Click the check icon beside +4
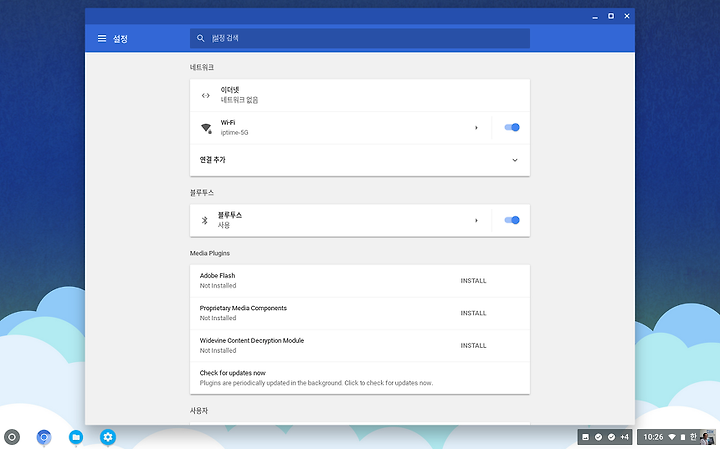The image size is (720, 449). (611, 437)
